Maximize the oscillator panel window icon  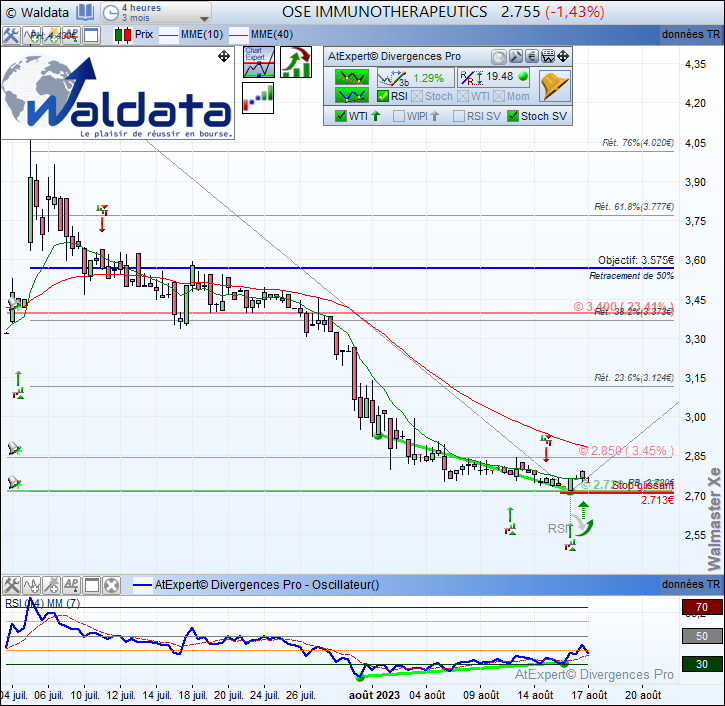91,585
